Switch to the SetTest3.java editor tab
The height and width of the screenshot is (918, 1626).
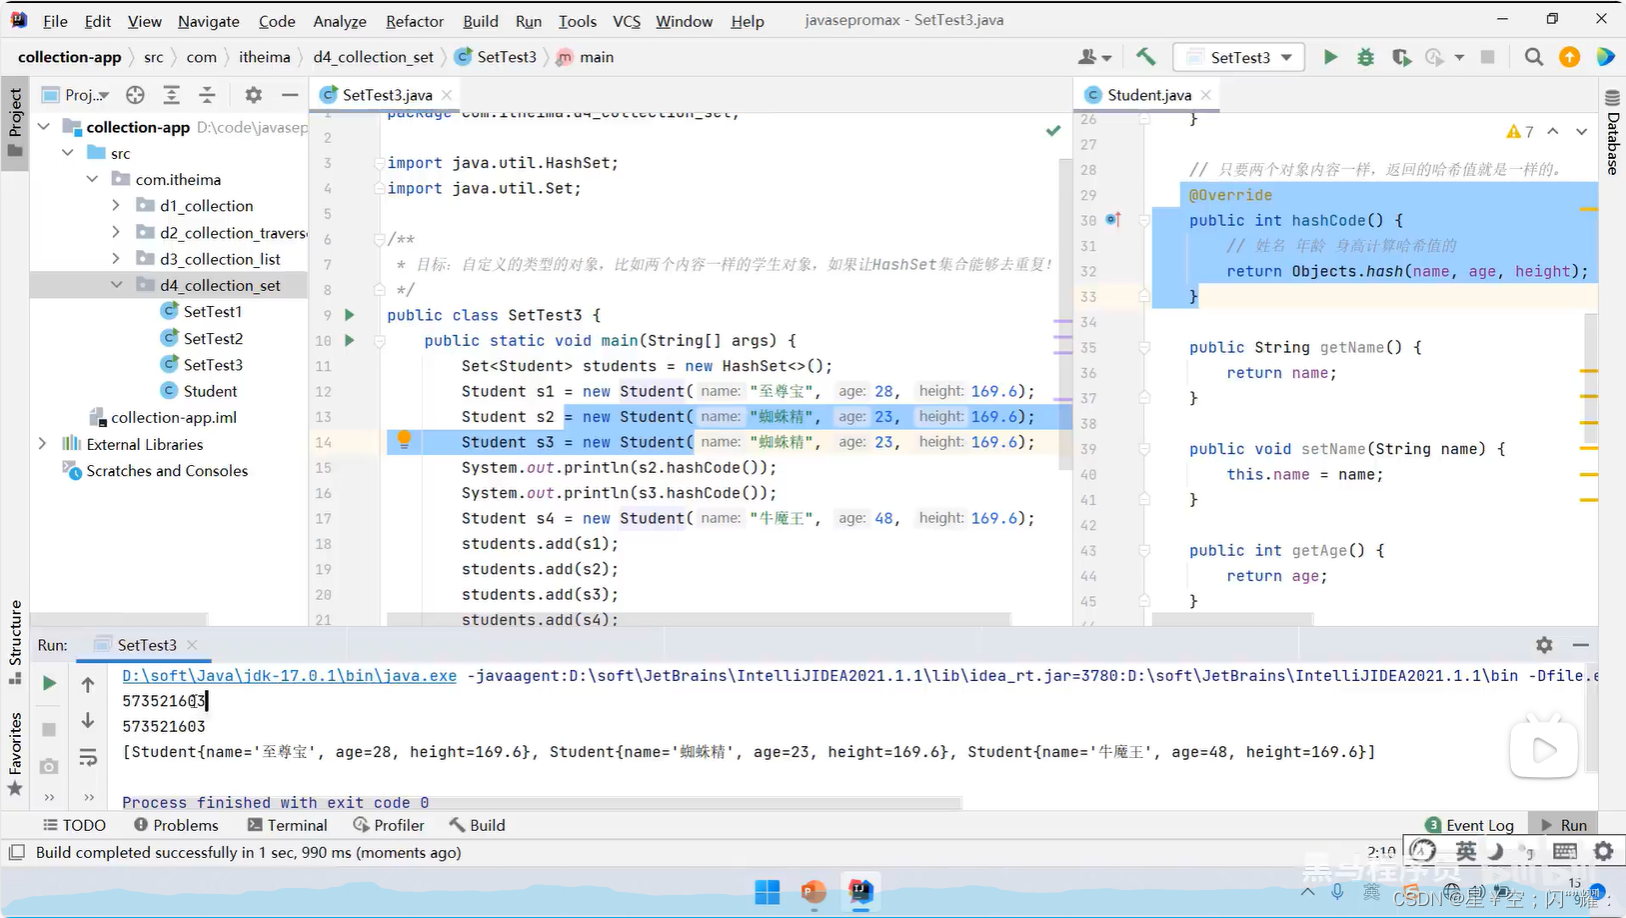tap(386, 95)
